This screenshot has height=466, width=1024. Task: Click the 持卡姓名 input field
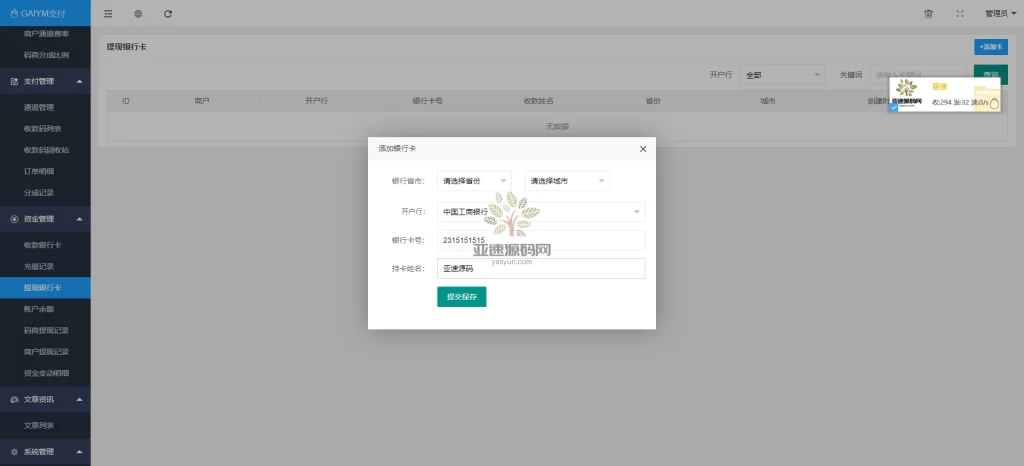(541, 268)
